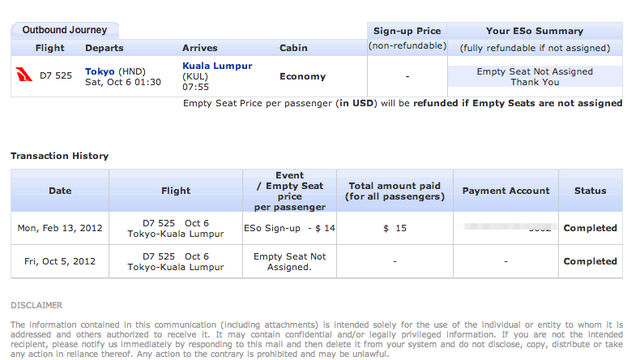Select the Fri, Oct 5, 2012 transaction row
Viewport: 640px width, 360px height.
pyautogui.click(x=317, y=262)
